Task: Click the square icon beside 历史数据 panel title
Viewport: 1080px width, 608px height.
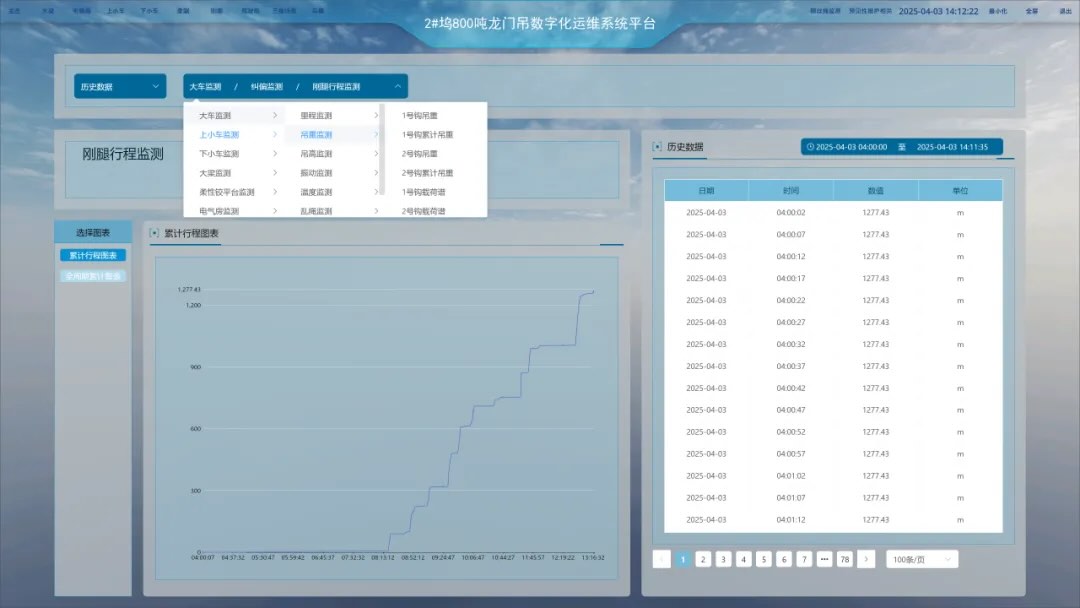Action: click(657, 147)
